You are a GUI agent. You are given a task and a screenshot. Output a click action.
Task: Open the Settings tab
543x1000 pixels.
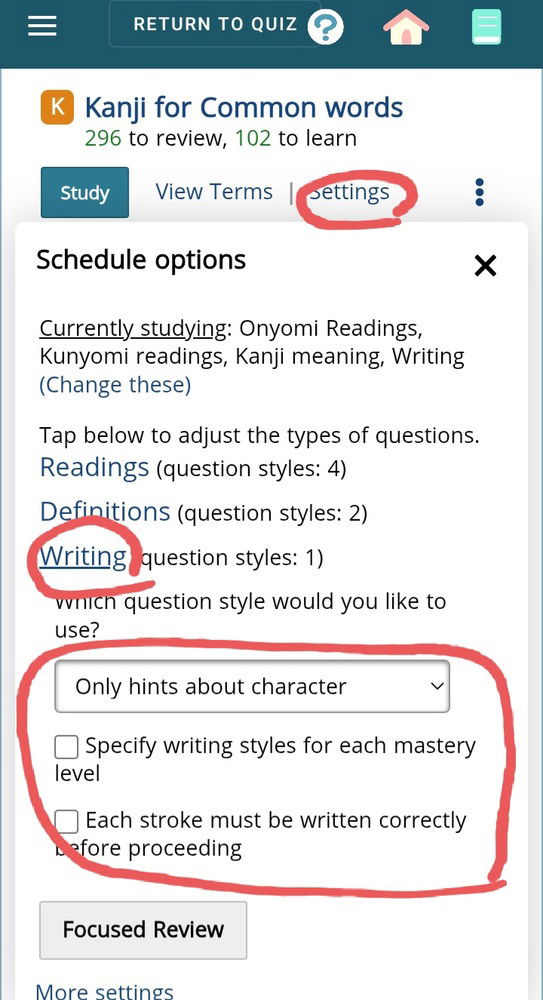350,192
